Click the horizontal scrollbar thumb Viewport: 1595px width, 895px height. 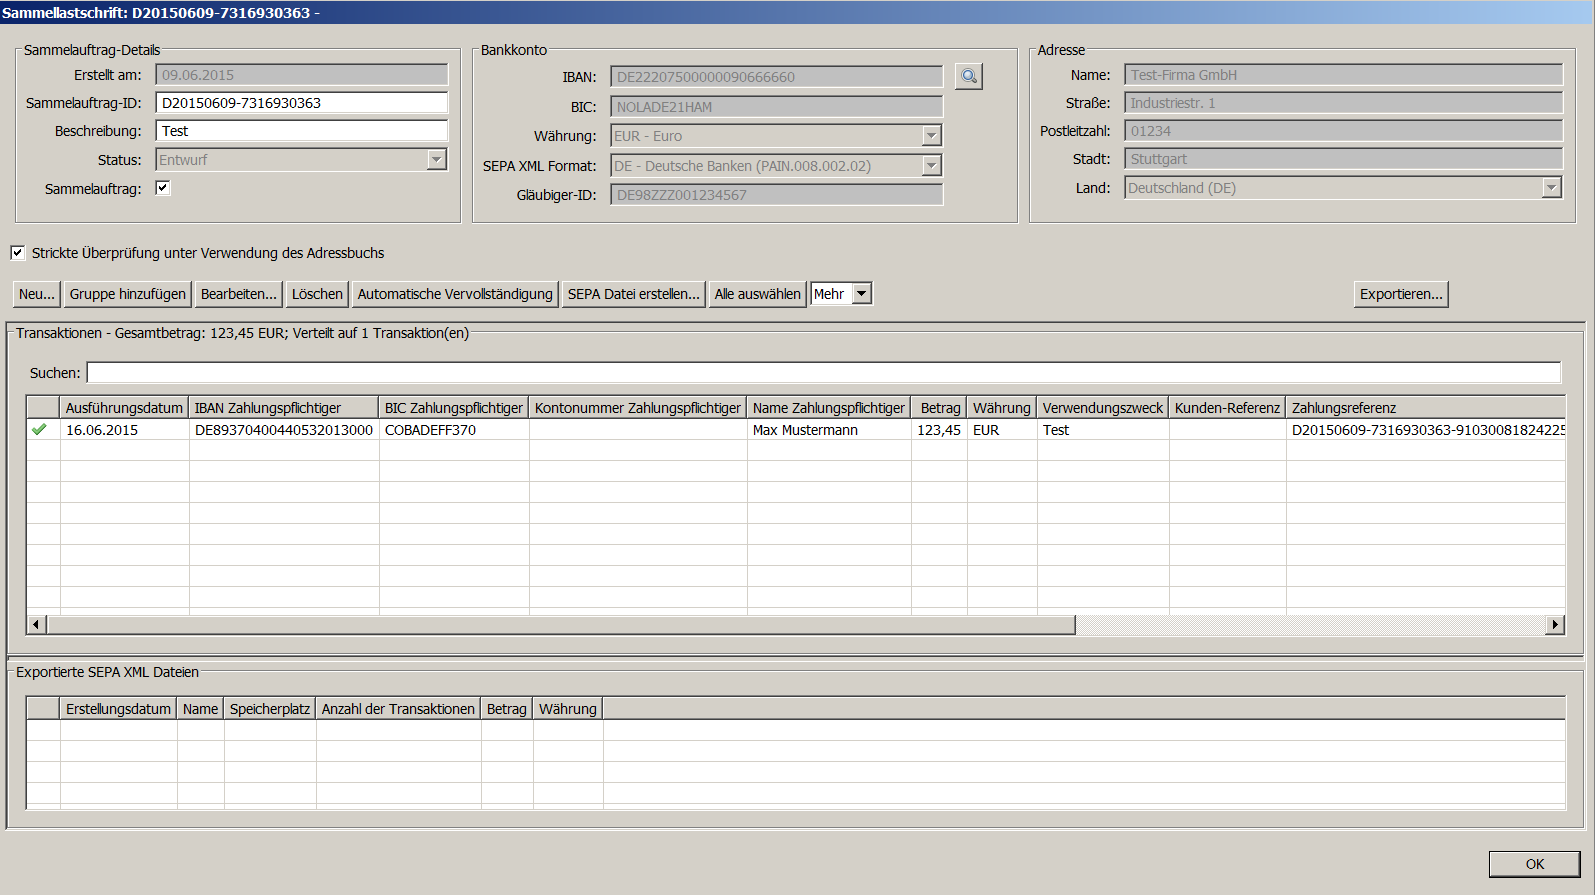(x=561, y=625)
